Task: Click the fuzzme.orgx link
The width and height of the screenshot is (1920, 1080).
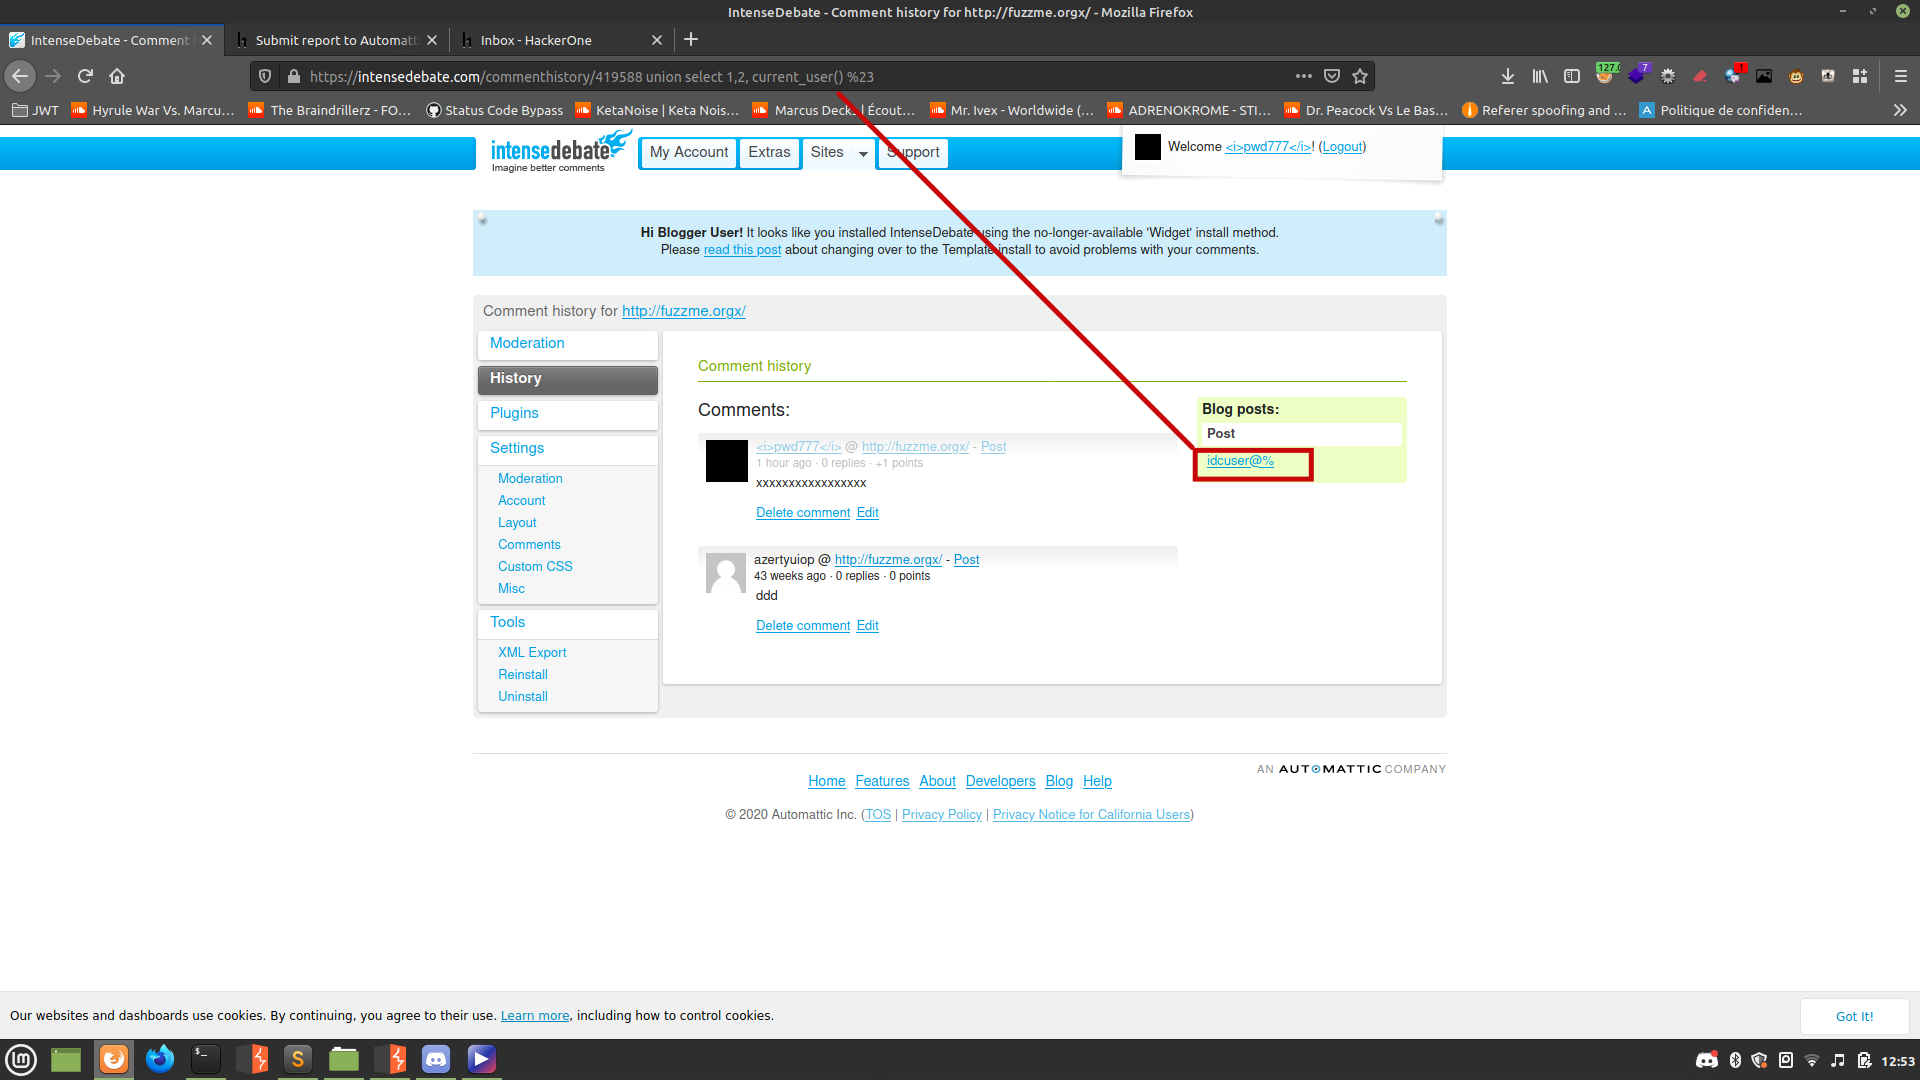Action: point(682,311)
